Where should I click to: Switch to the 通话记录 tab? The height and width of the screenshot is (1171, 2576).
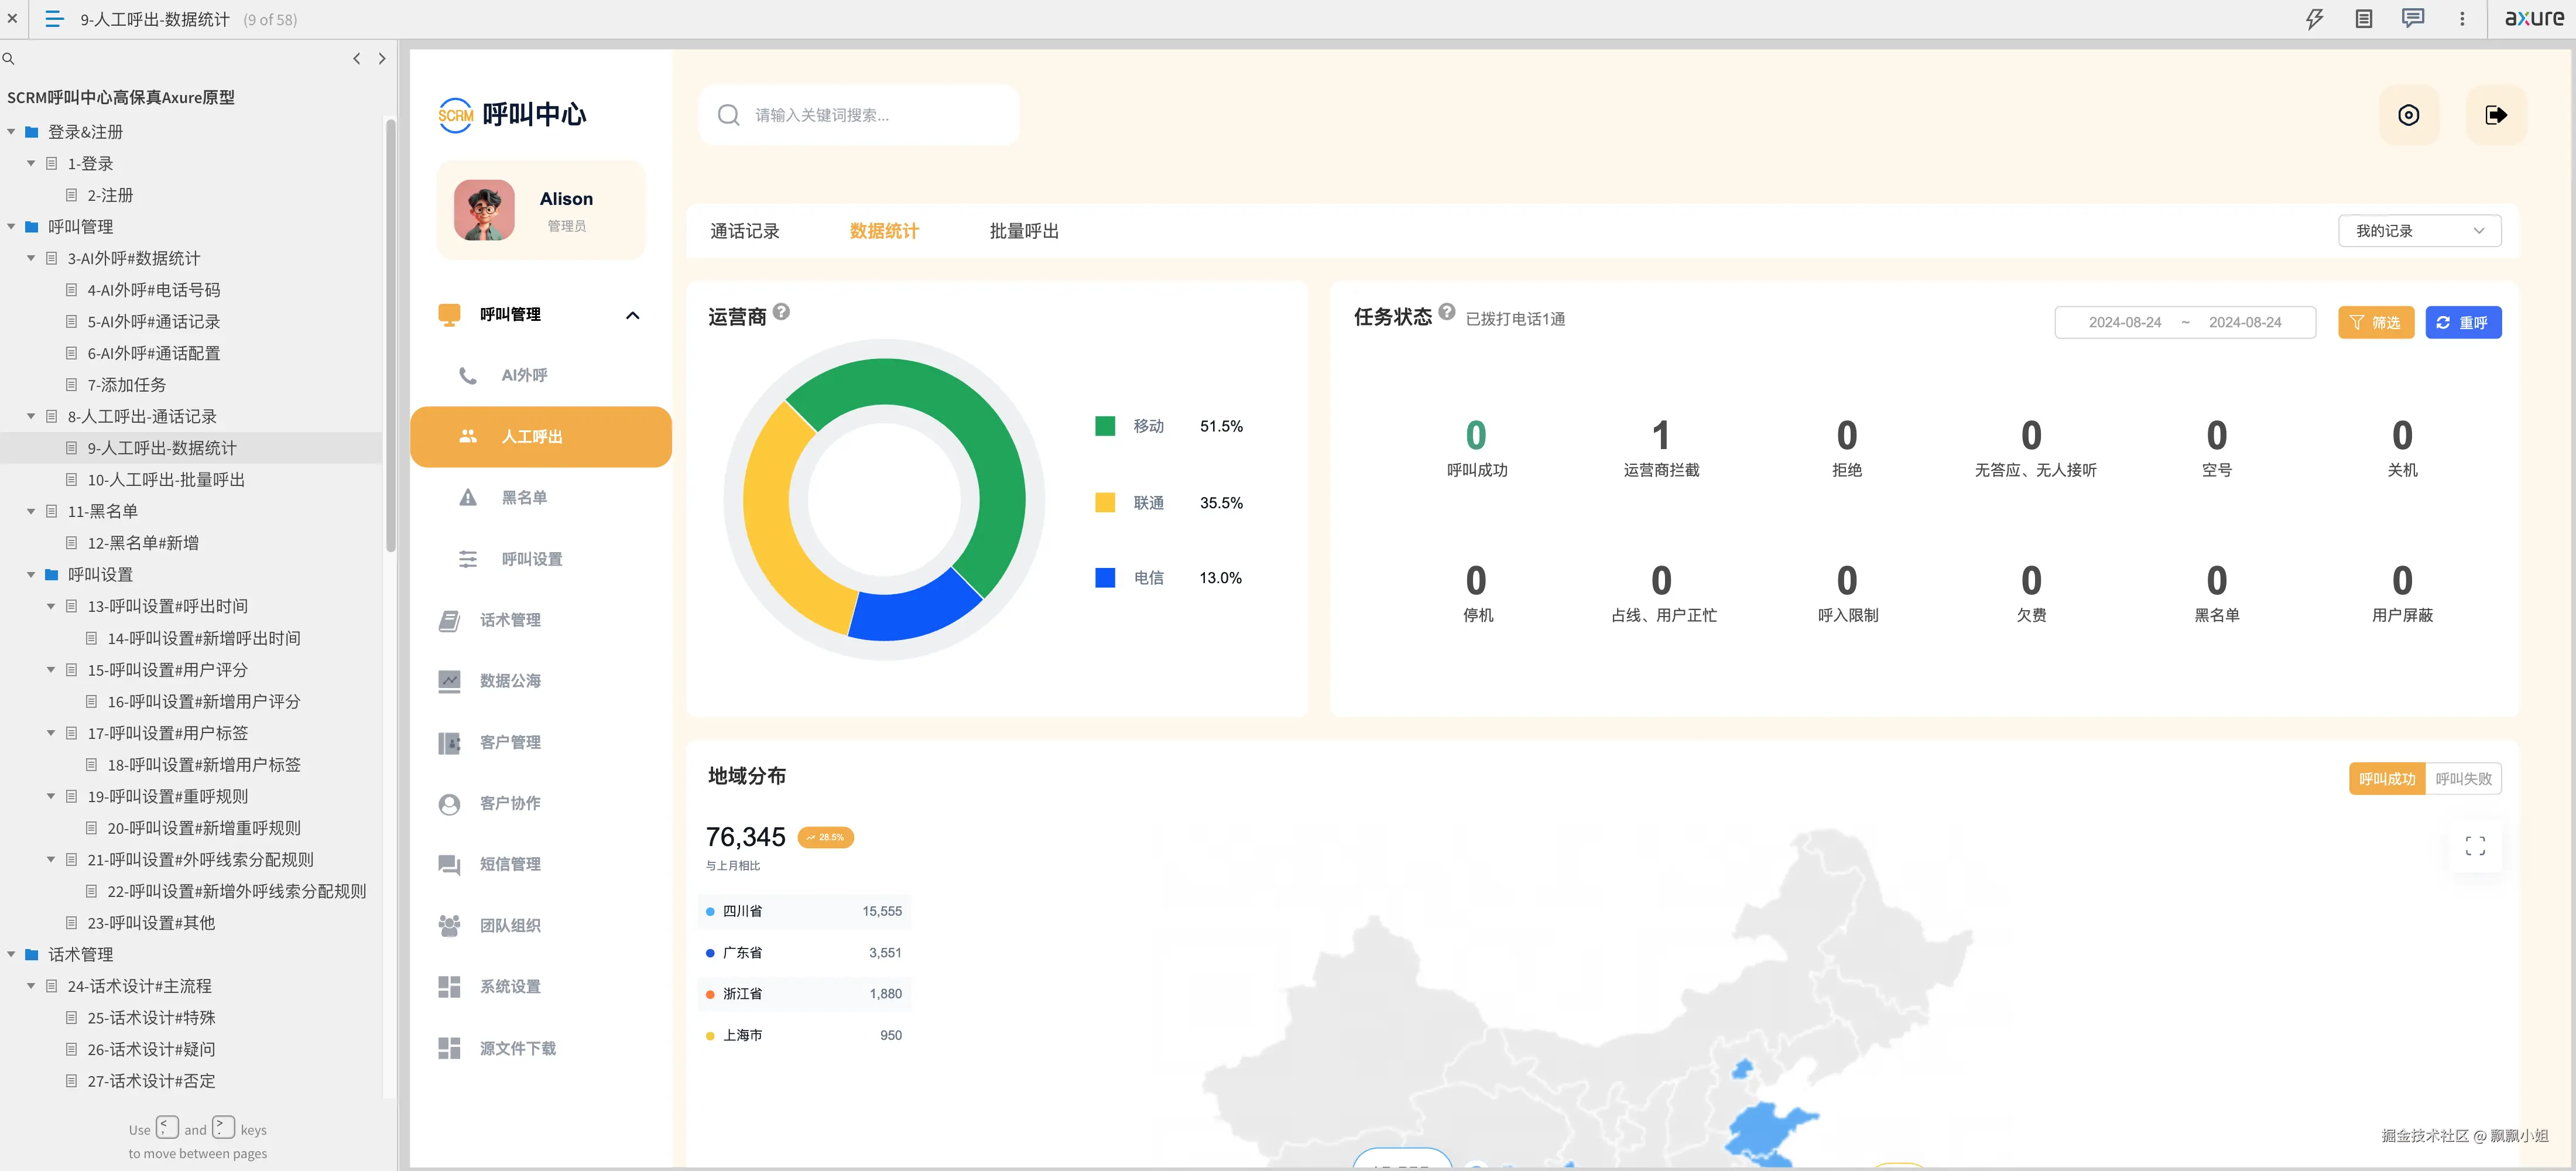[744, 231]
